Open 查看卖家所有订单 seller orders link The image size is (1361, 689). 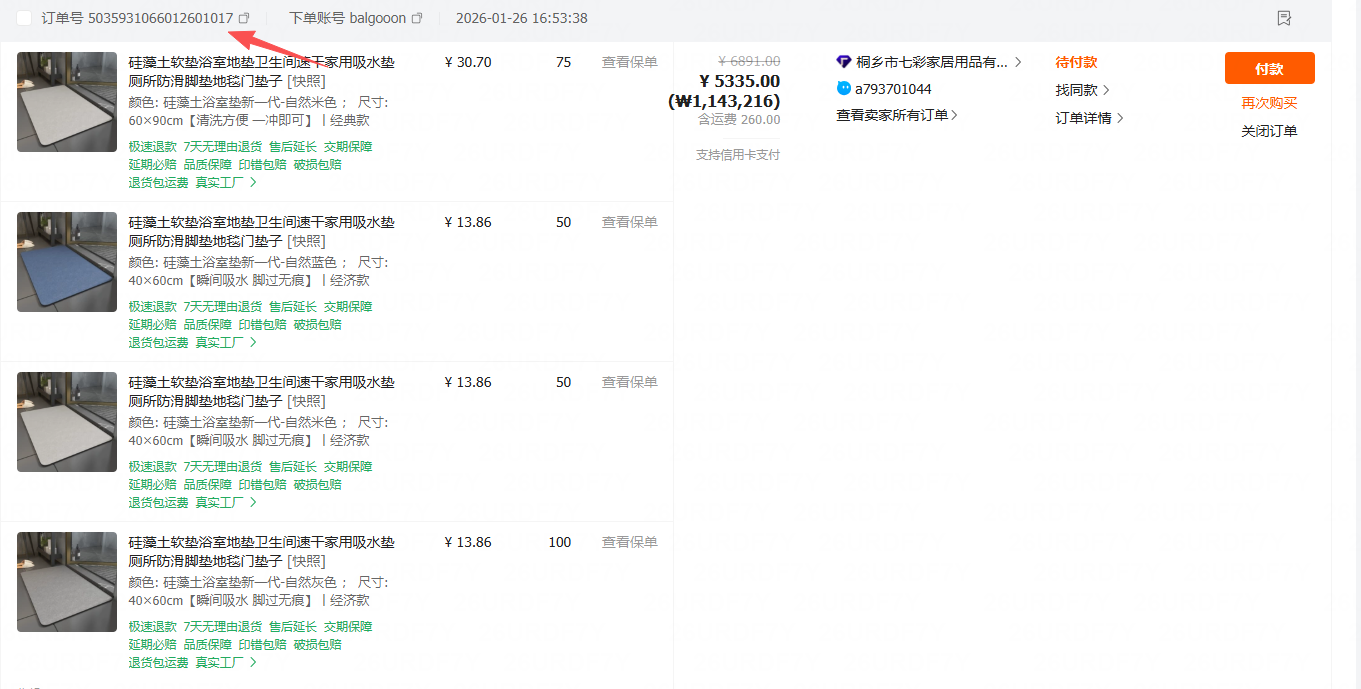pyautogui.click(x=897, y=115)
